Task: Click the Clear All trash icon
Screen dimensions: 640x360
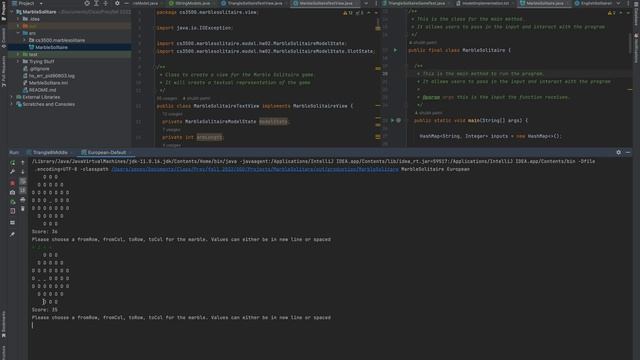Action: point(23,209)
